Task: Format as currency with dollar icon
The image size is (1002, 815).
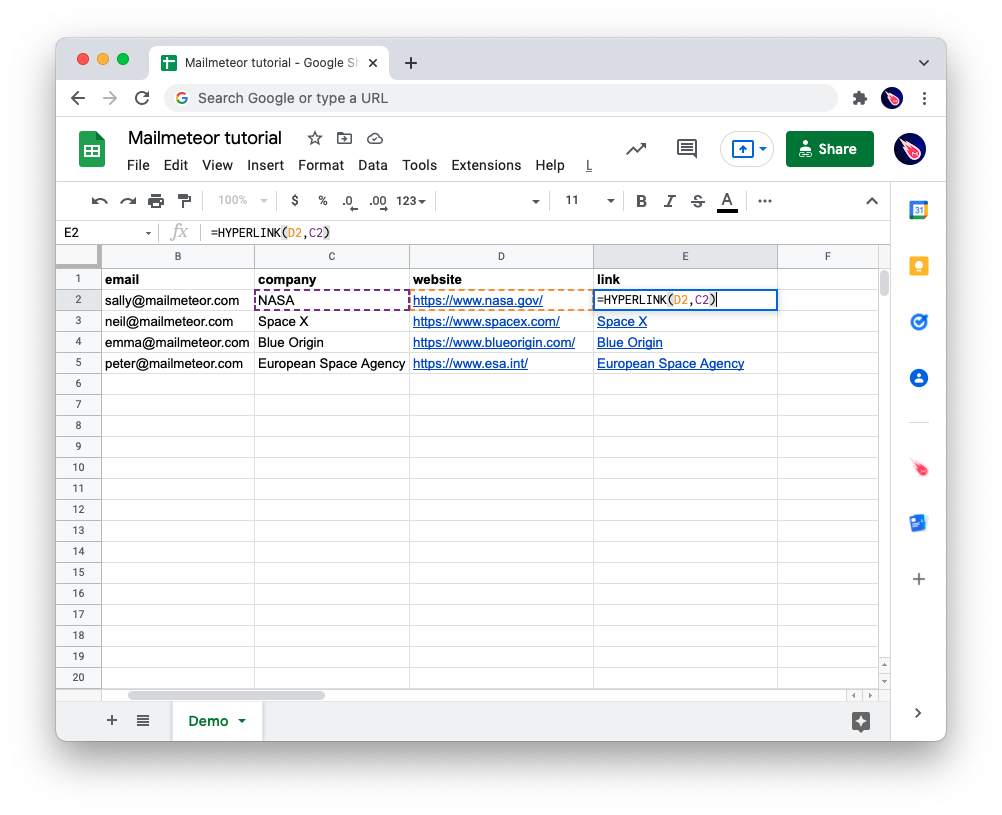Action: (x=295, y=201)
